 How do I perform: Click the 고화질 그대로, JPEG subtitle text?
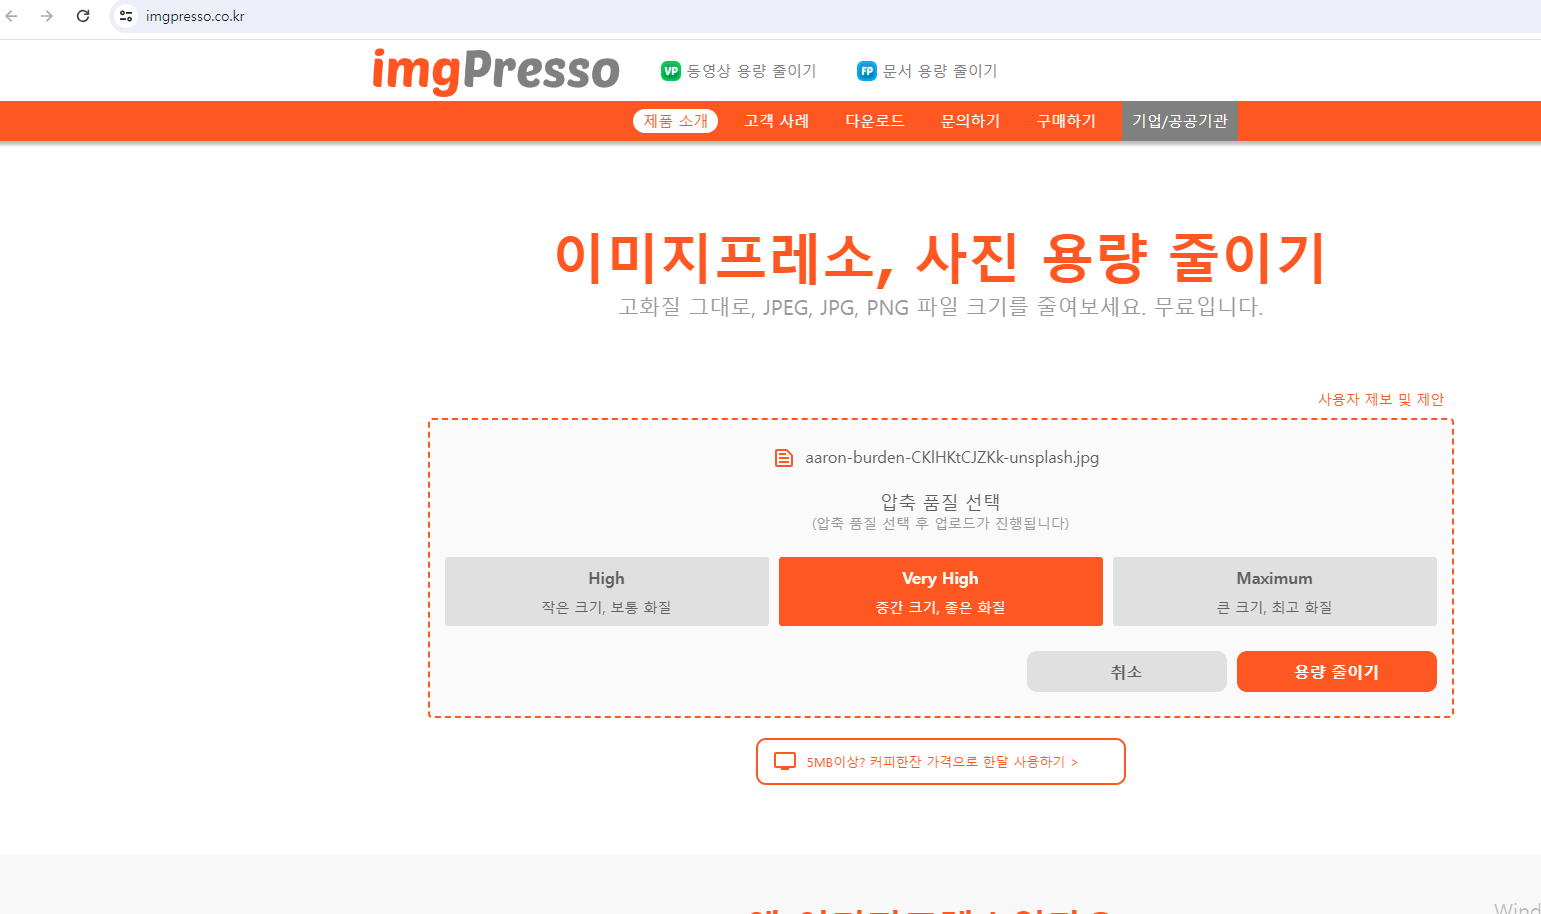[941, 307]
